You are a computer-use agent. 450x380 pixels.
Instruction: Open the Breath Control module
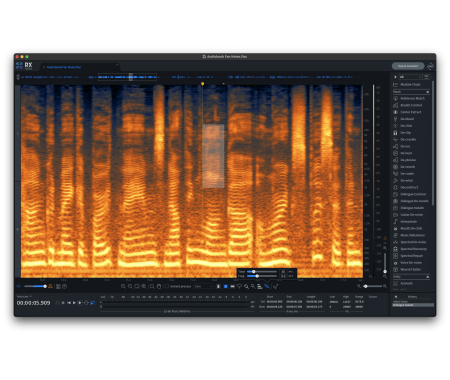412,105
